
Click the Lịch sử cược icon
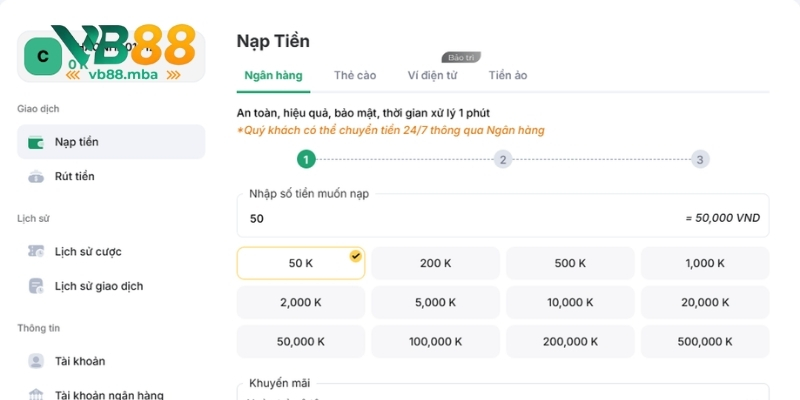click(x=36, y=252)
